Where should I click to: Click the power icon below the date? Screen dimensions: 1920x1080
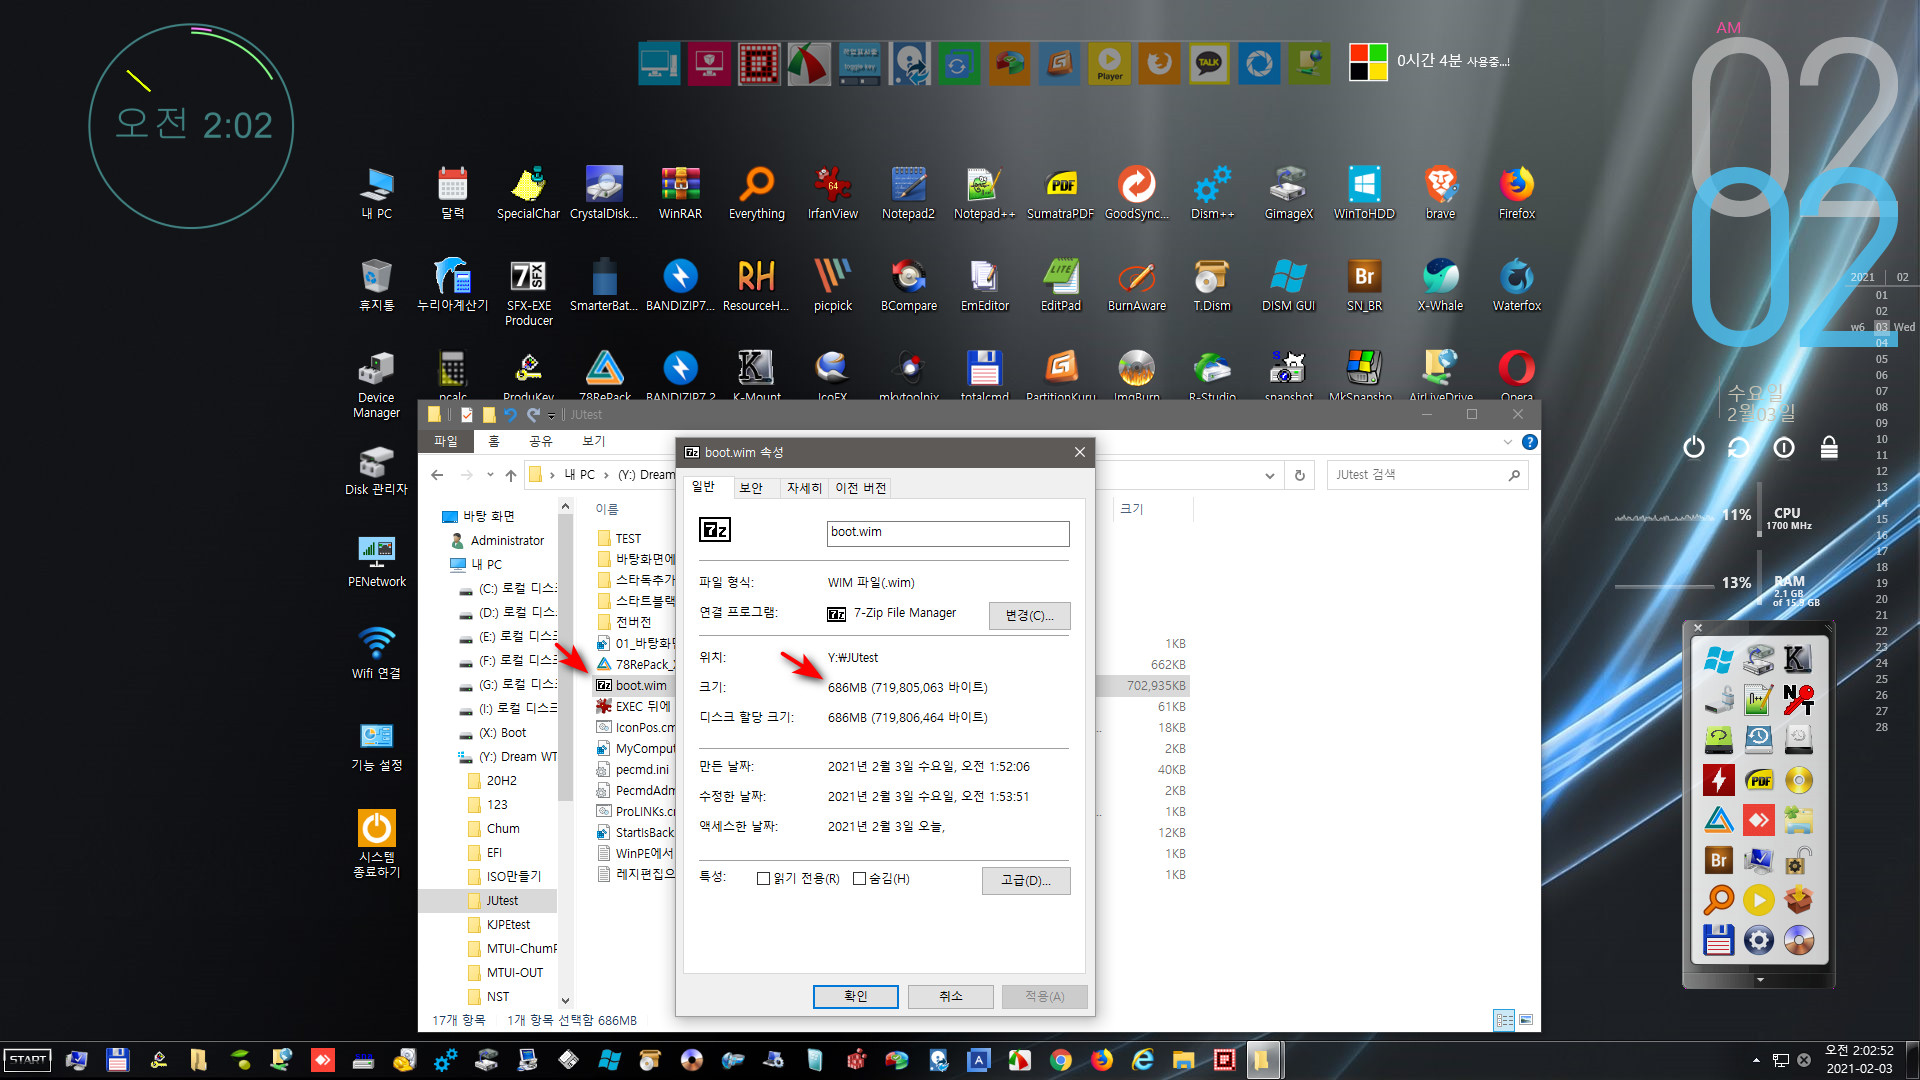point(1693,447)
